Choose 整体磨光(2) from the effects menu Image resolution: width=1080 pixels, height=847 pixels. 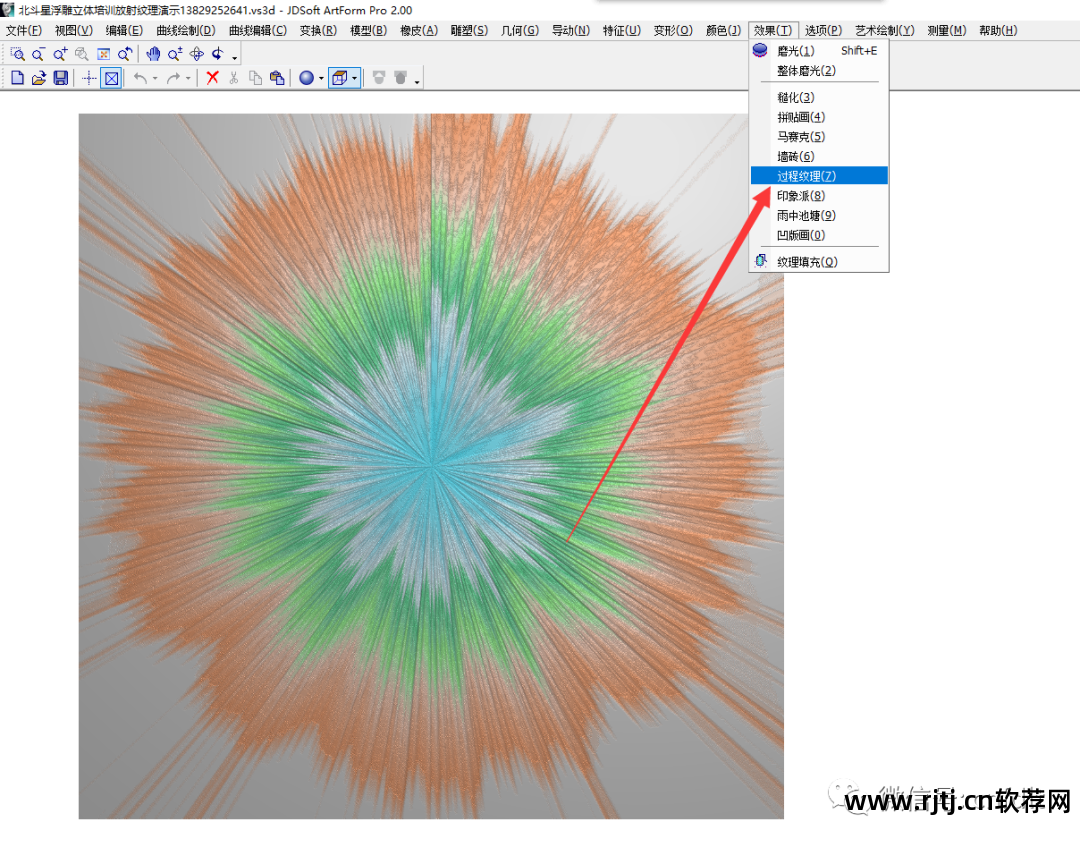pos(819,71)
